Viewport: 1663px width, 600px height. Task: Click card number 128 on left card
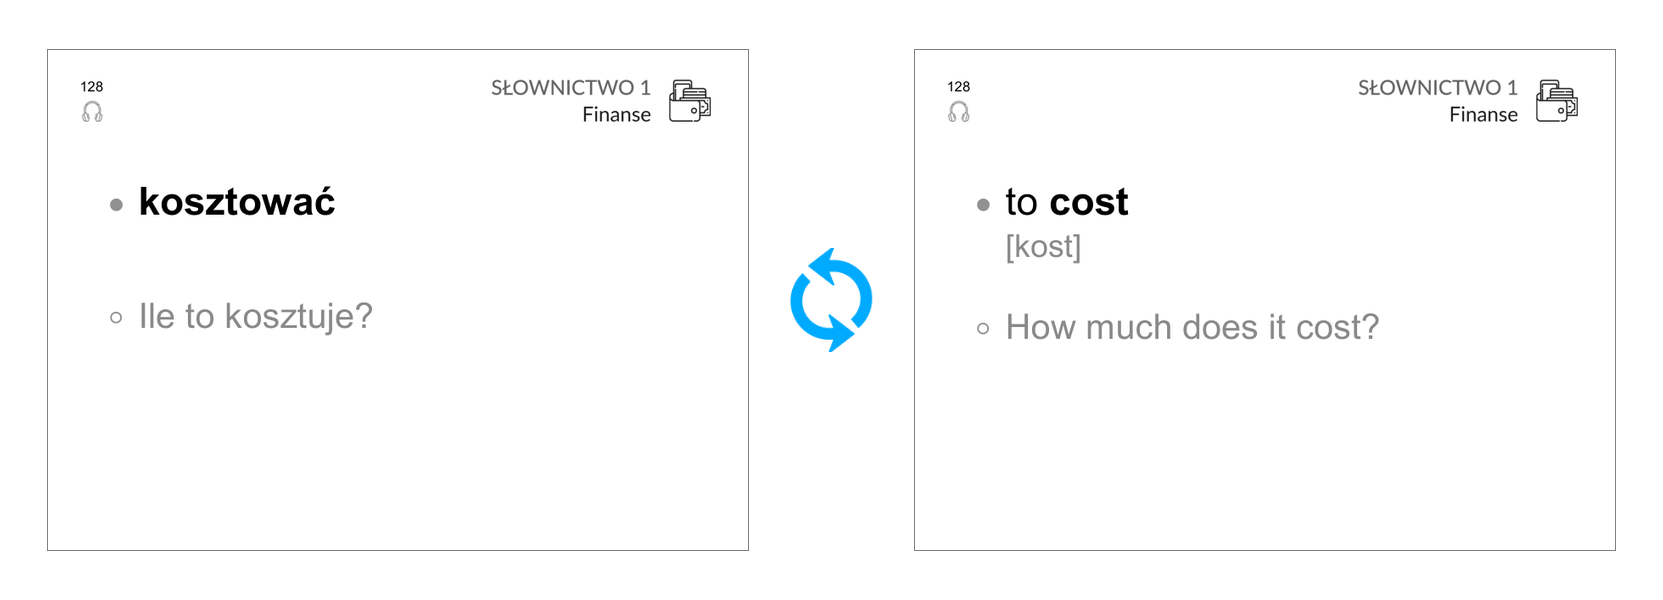coord(92,87)
